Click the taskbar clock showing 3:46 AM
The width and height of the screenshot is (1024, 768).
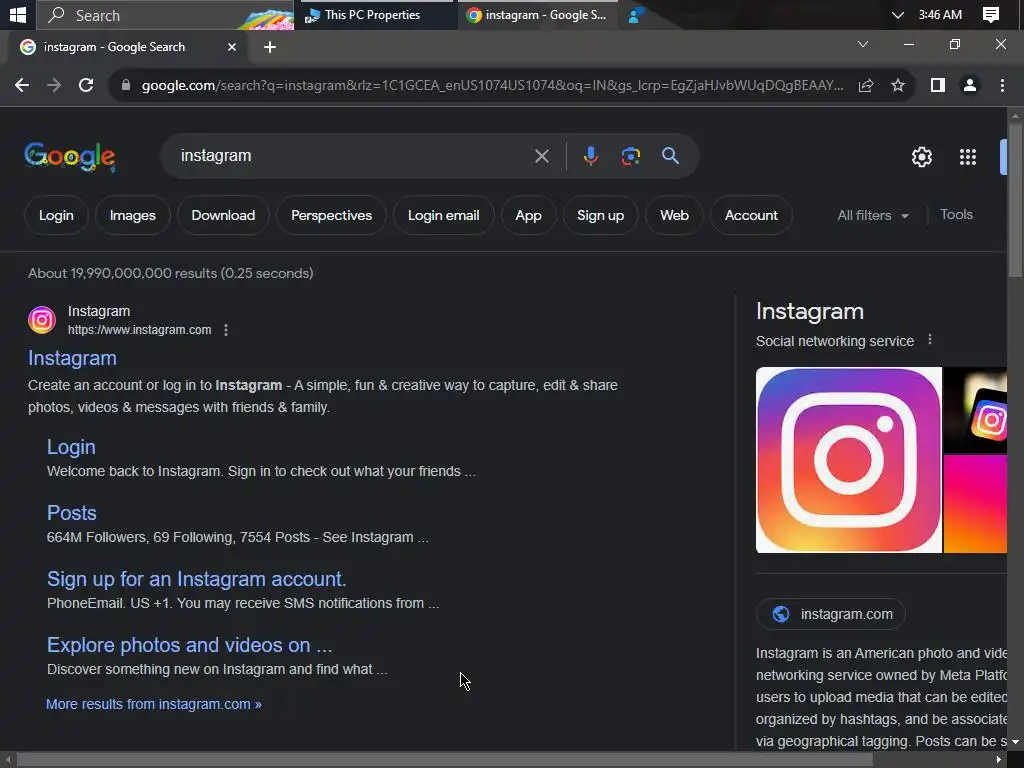coord(940,15)
